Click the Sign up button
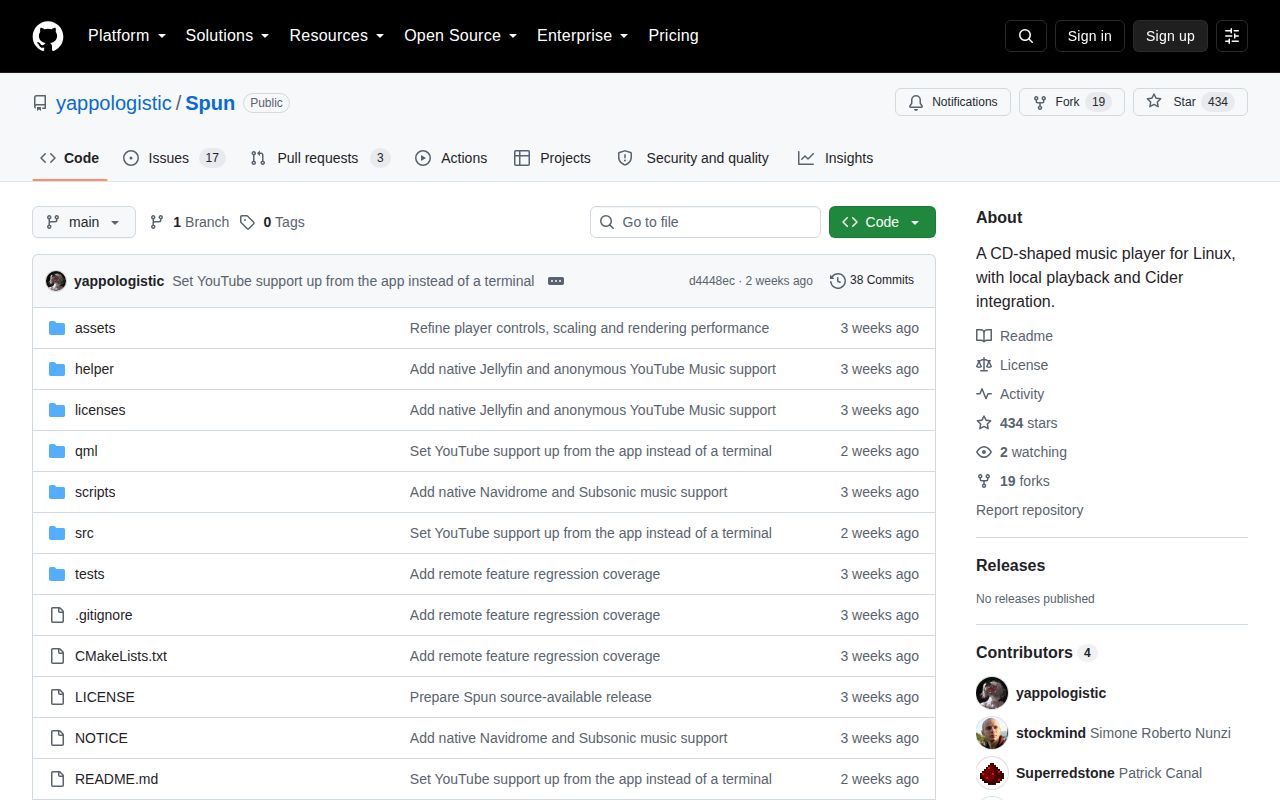The height and width of the screenshot is (800, 1280). pos(1170,36)
